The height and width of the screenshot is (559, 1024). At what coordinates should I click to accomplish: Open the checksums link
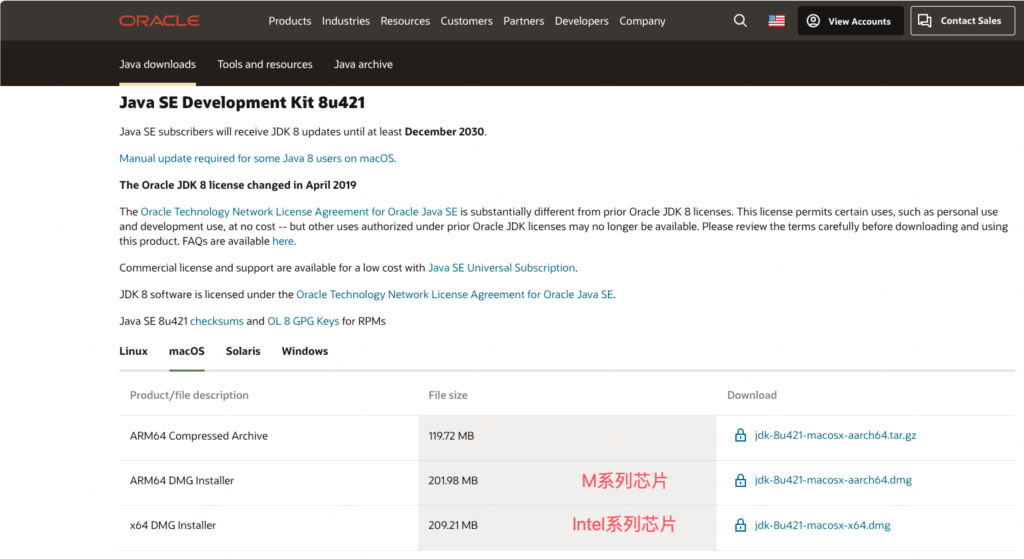pos(216,321)
